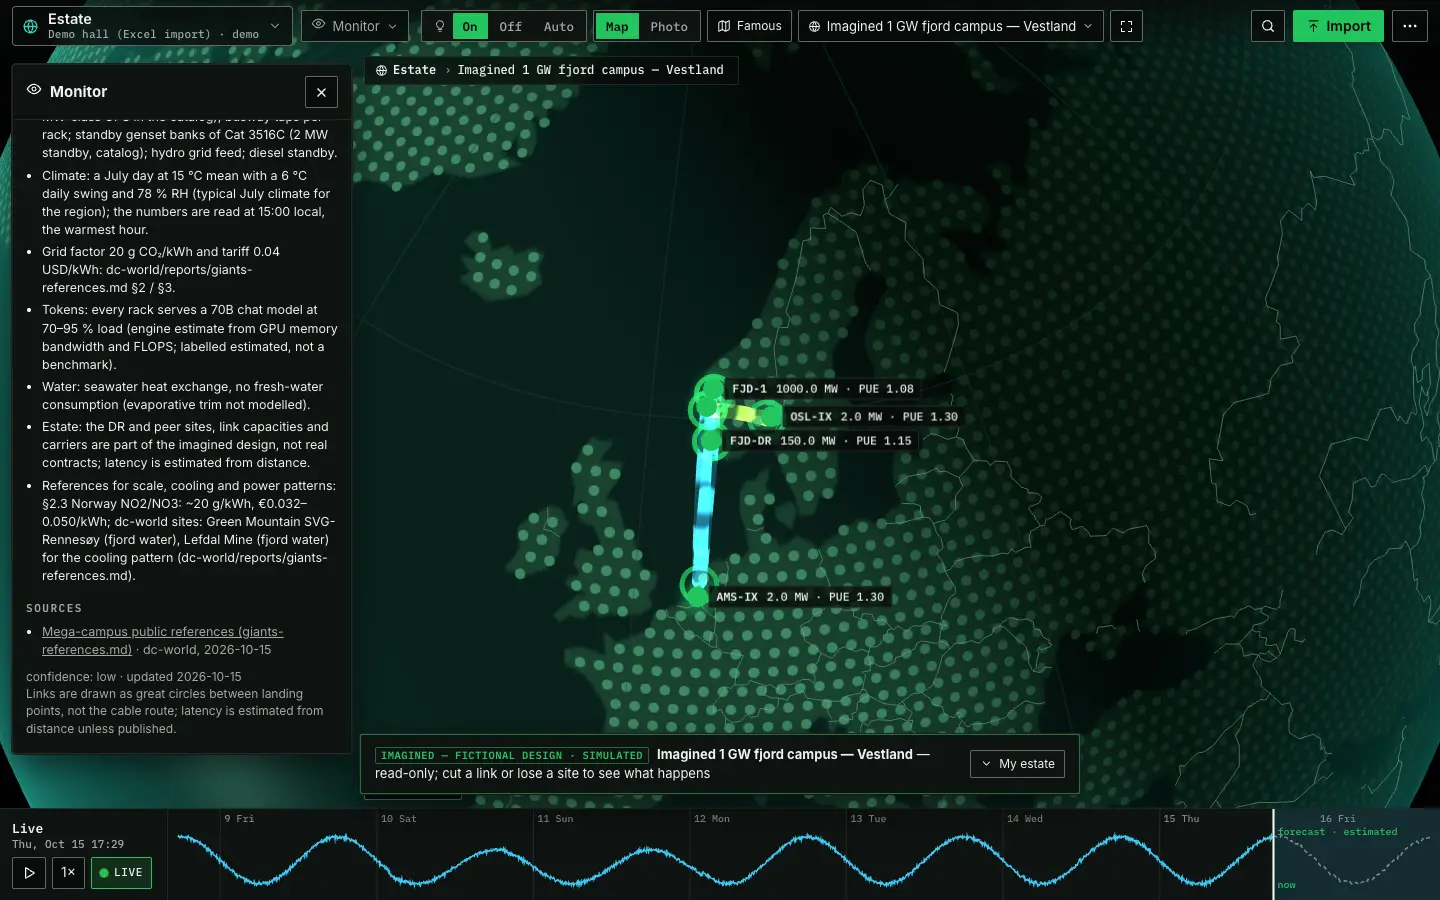This screenshot has width=1440, height=900.
Task: Open Mega-campus public references link
Action: point(162,640)
